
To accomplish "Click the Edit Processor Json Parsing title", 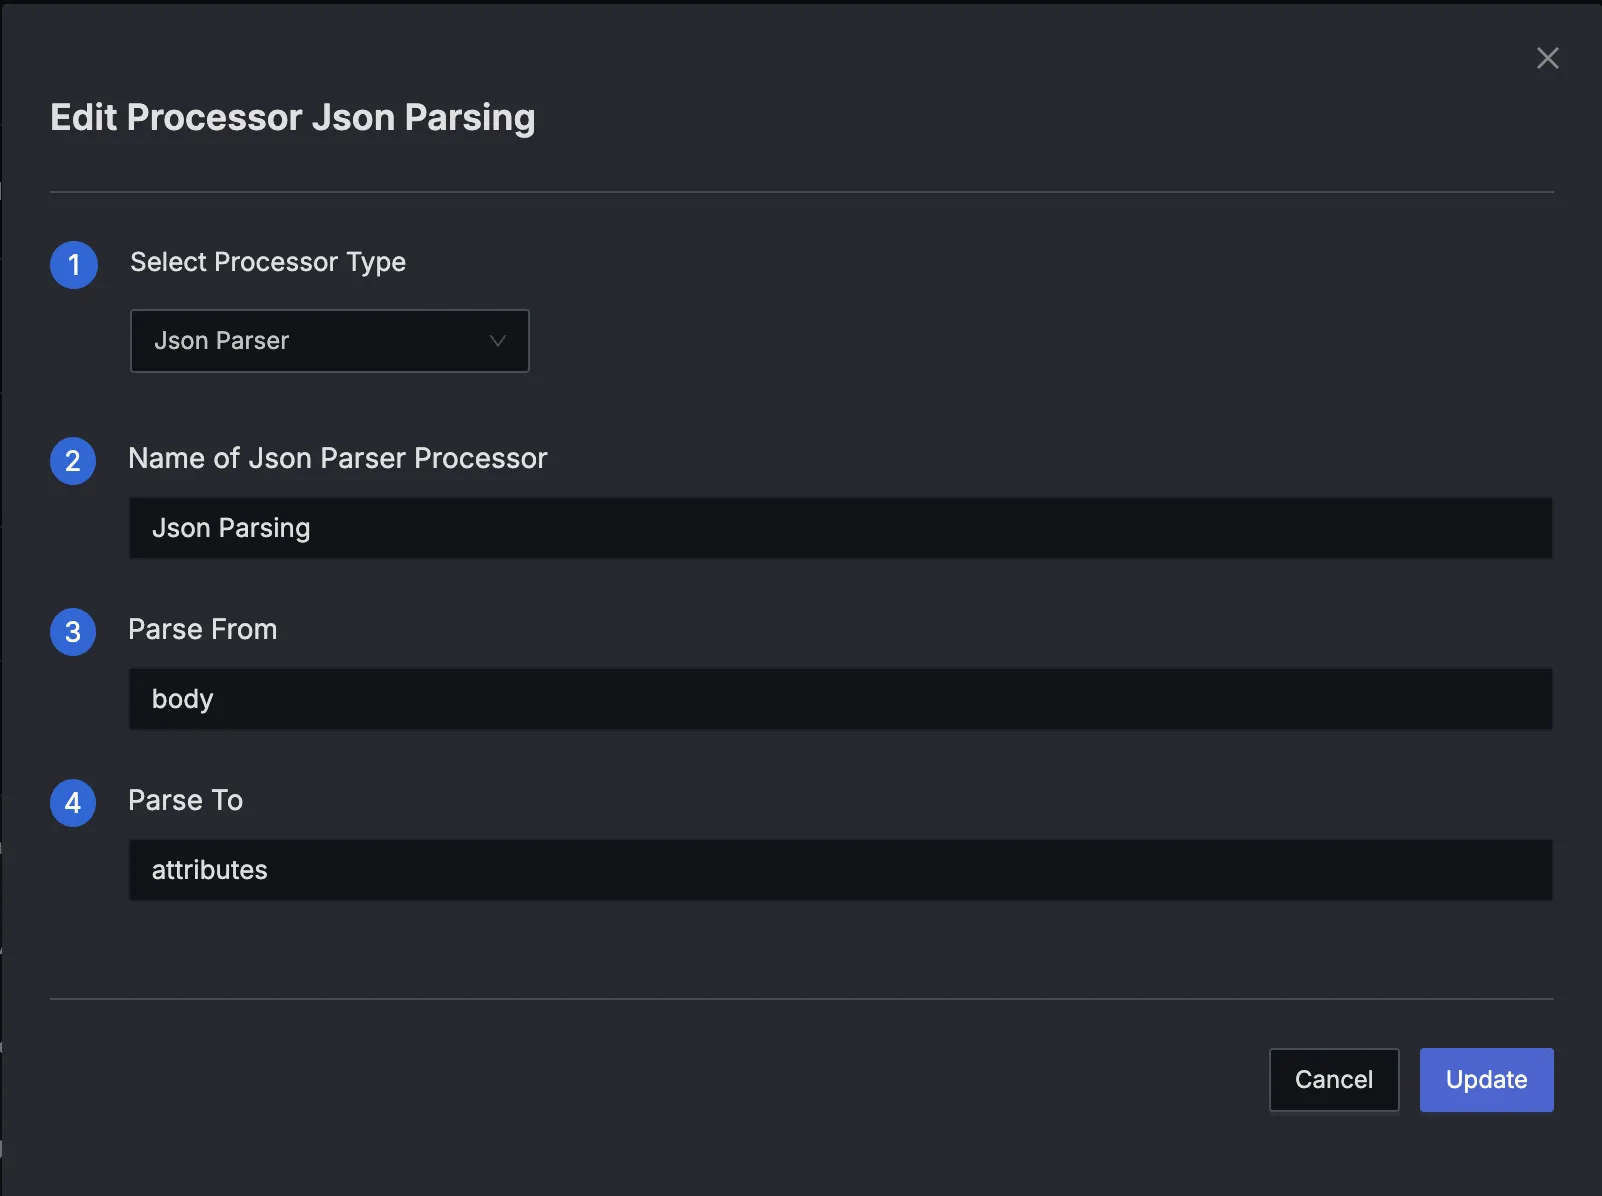I will tap(293, 118).
